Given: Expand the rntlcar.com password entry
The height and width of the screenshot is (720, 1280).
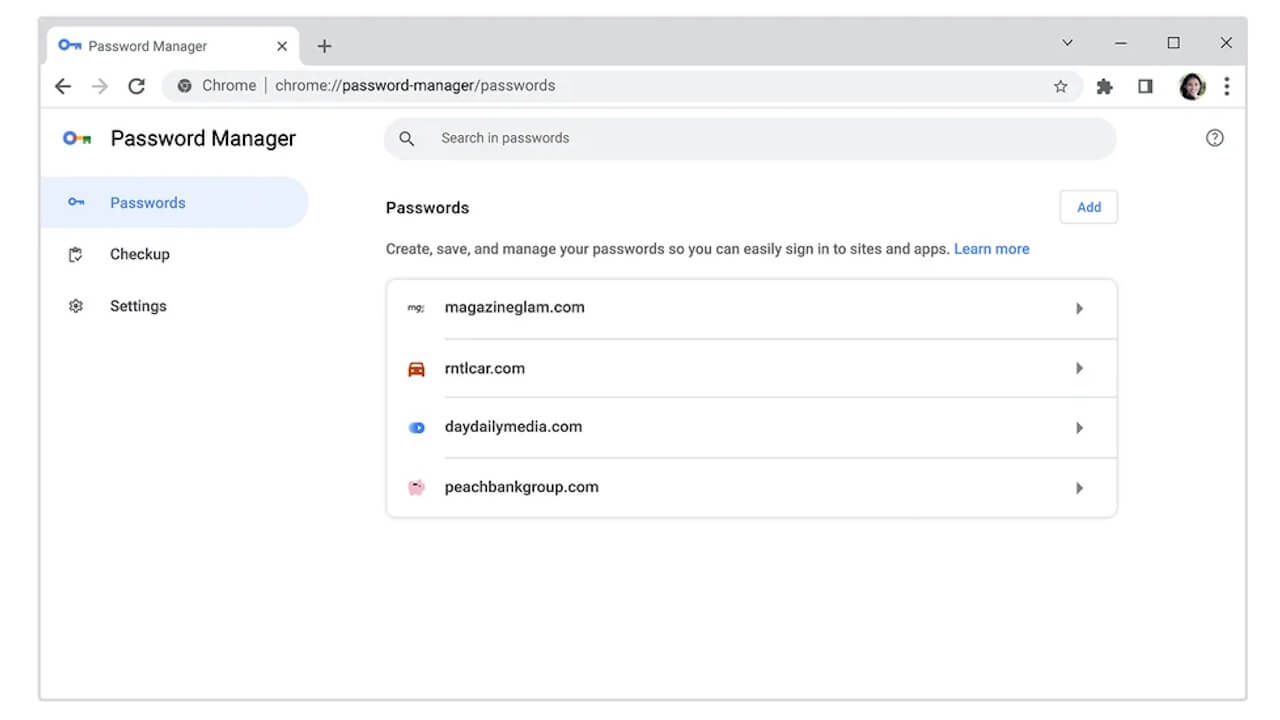Looking at the screenshot, I should tap(1079, 368).
